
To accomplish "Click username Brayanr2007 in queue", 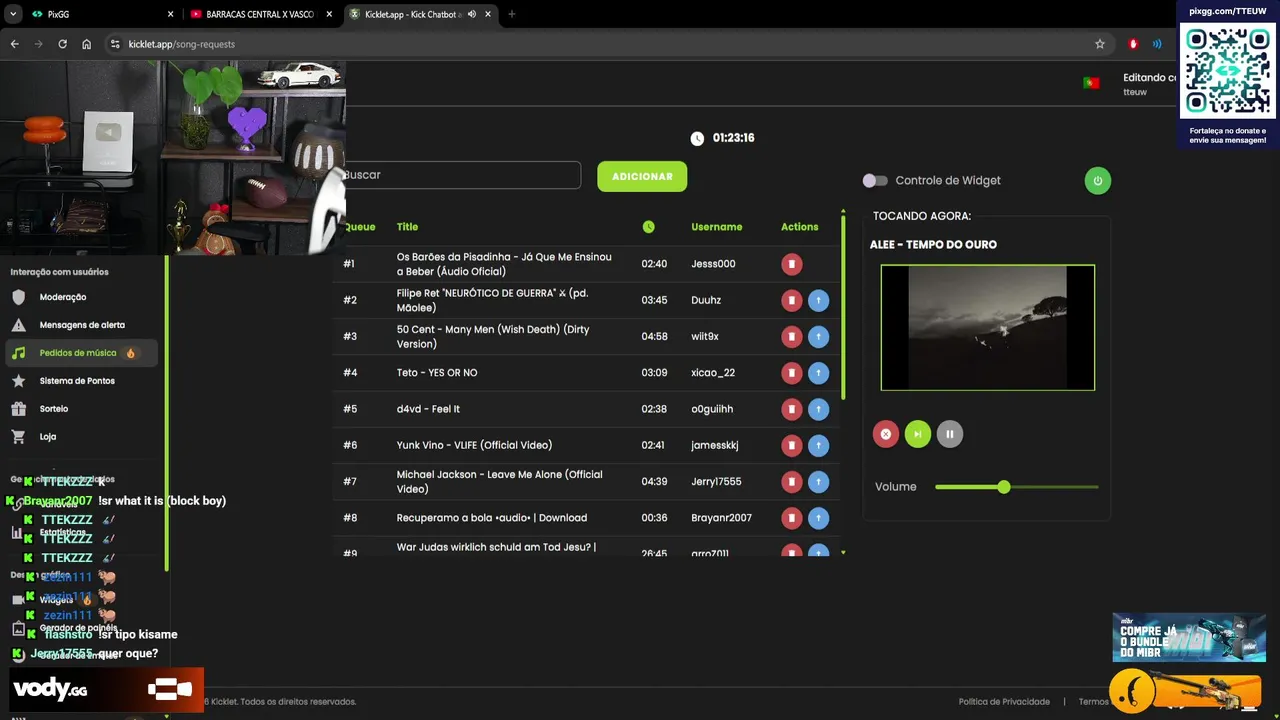I will pyautogui.click(x=721, y=518).
